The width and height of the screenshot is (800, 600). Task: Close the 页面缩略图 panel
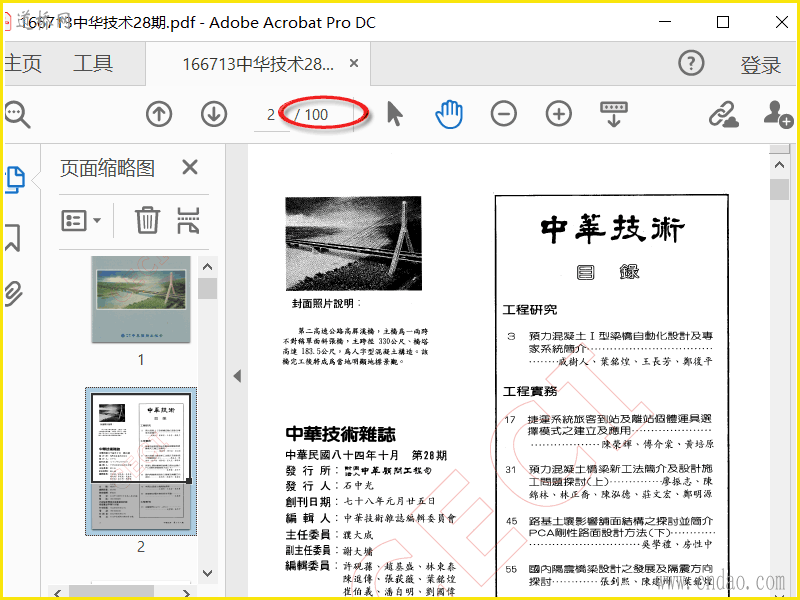click(x=190, y=167)
